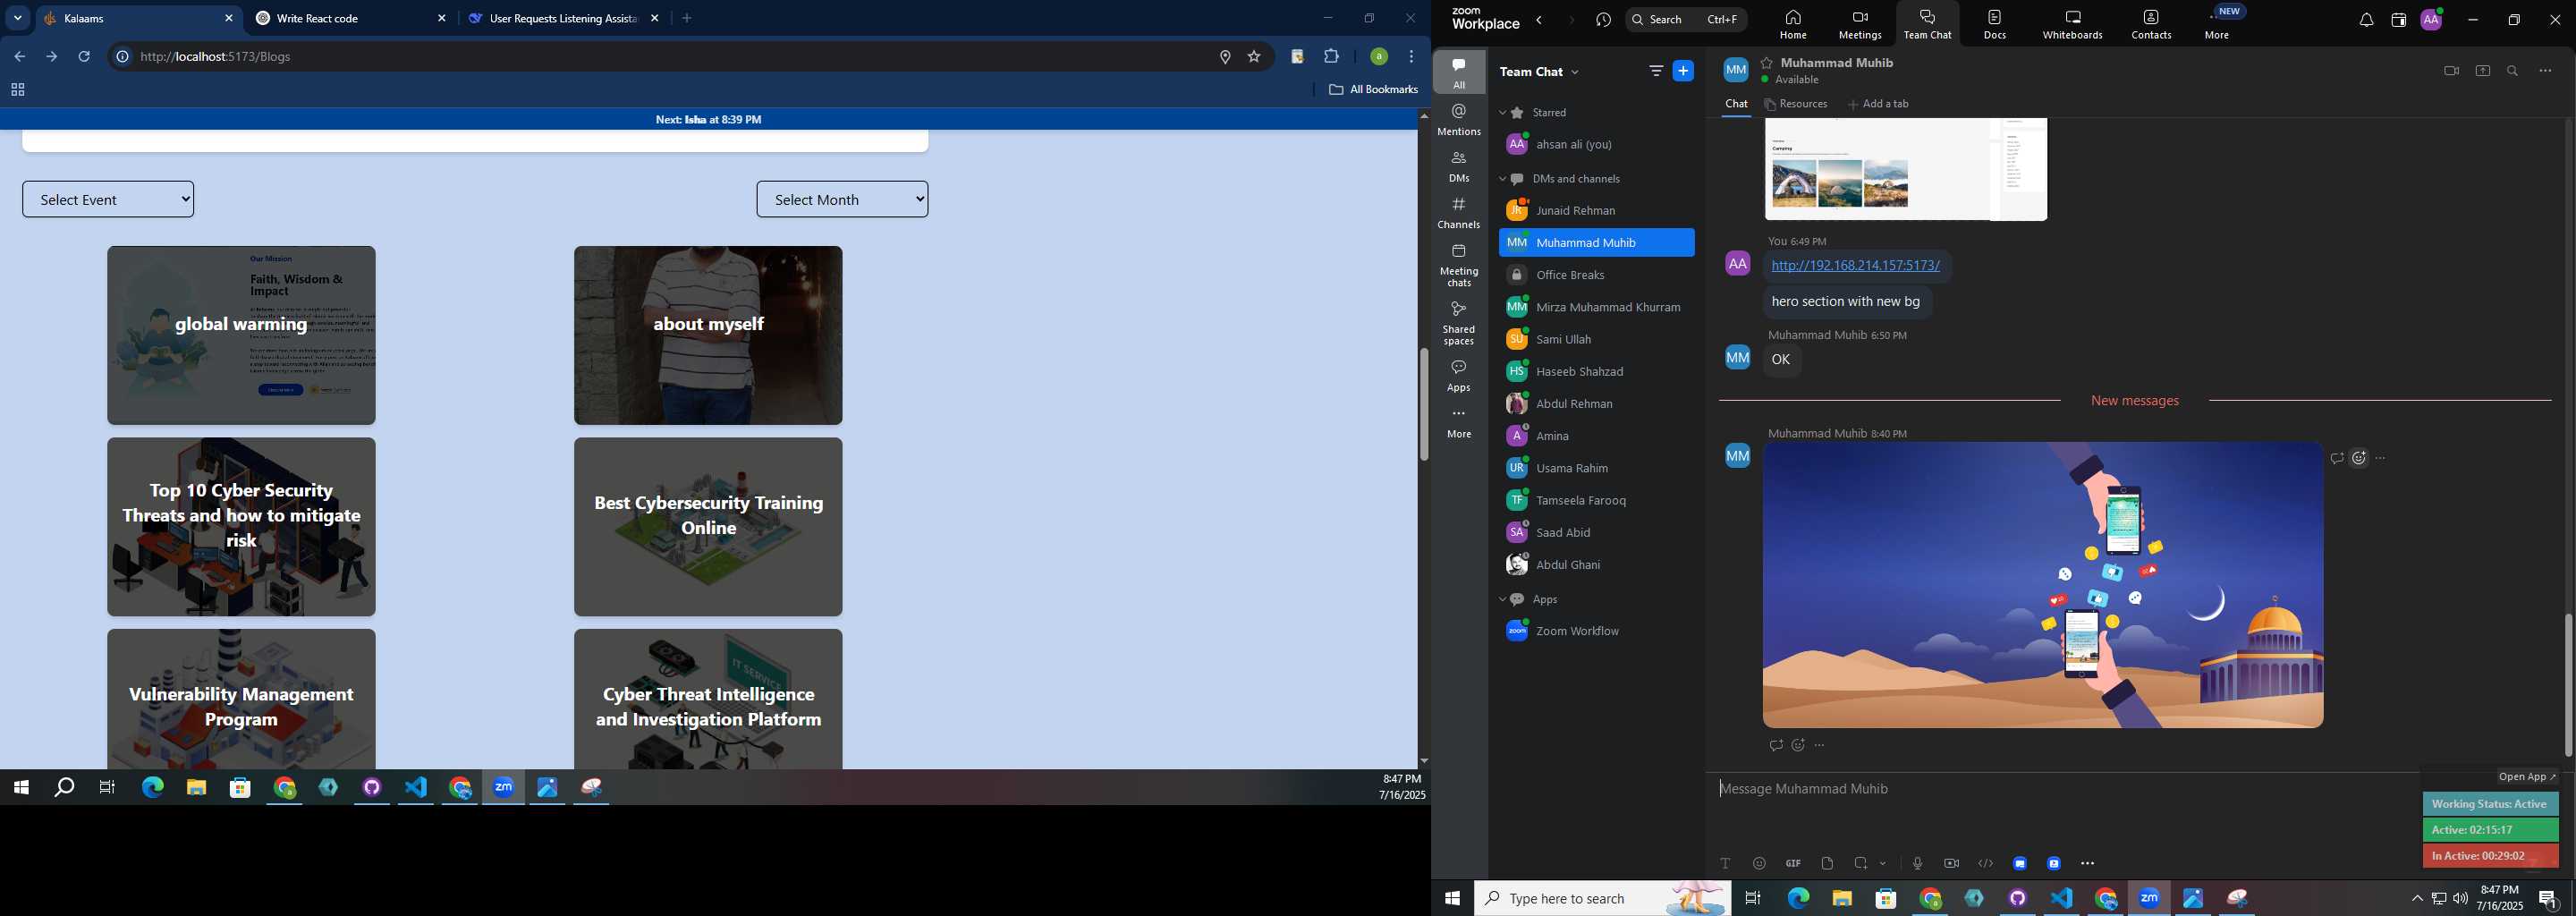Screen dimensions: 2576x916
Task: Filter the Team Chat list
Action: coord(1656,71)
